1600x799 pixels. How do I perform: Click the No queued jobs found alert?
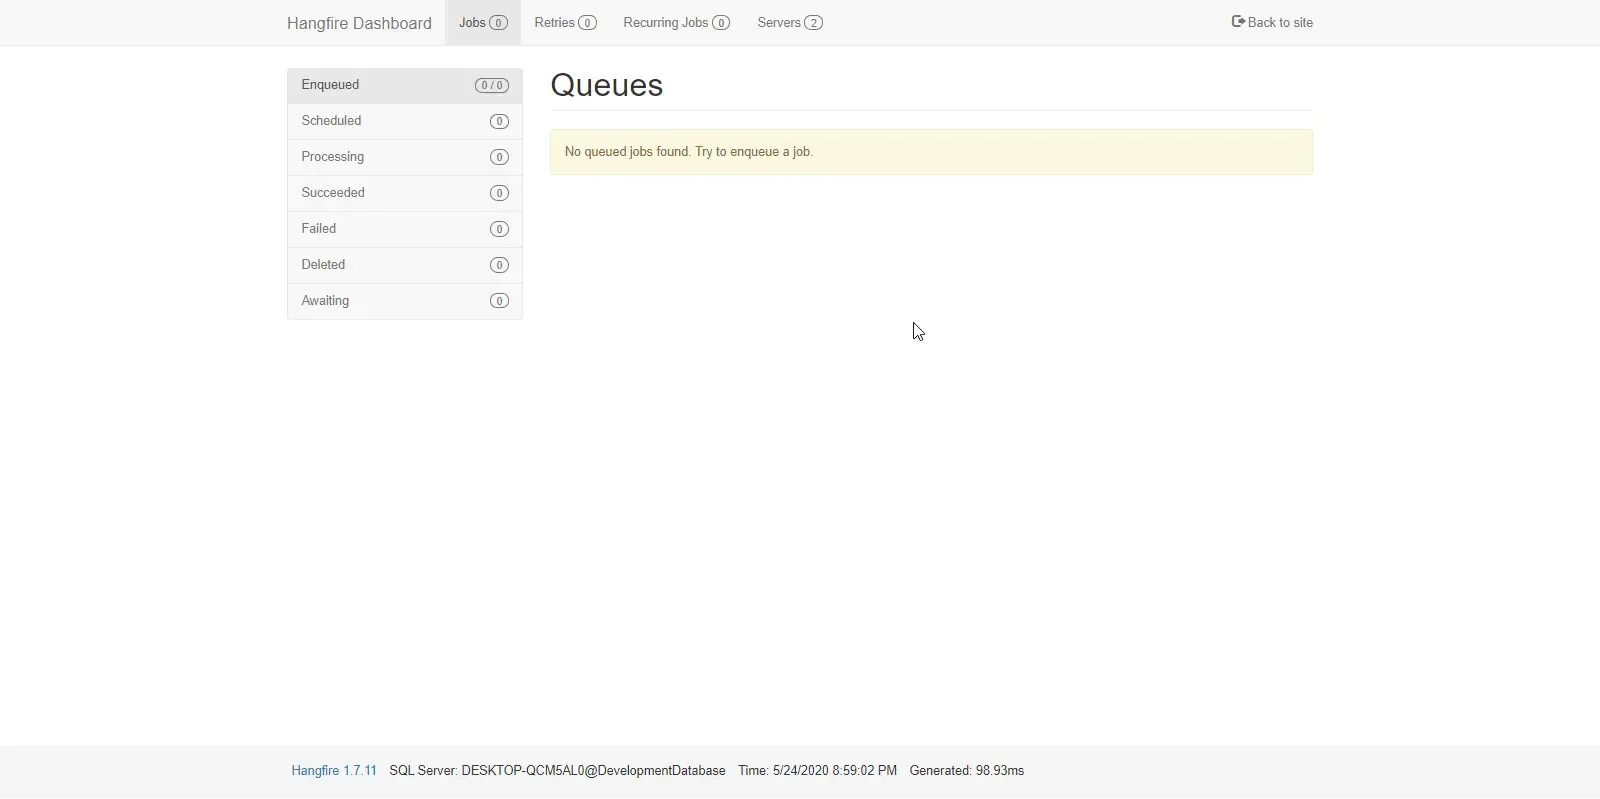[930, 152]
